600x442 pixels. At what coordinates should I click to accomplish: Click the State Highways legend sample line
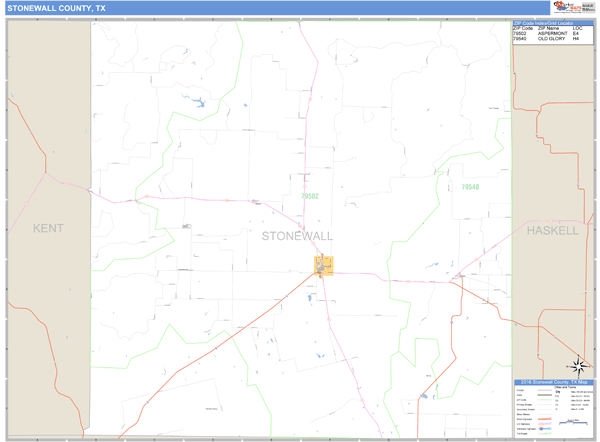coord(545,419)
